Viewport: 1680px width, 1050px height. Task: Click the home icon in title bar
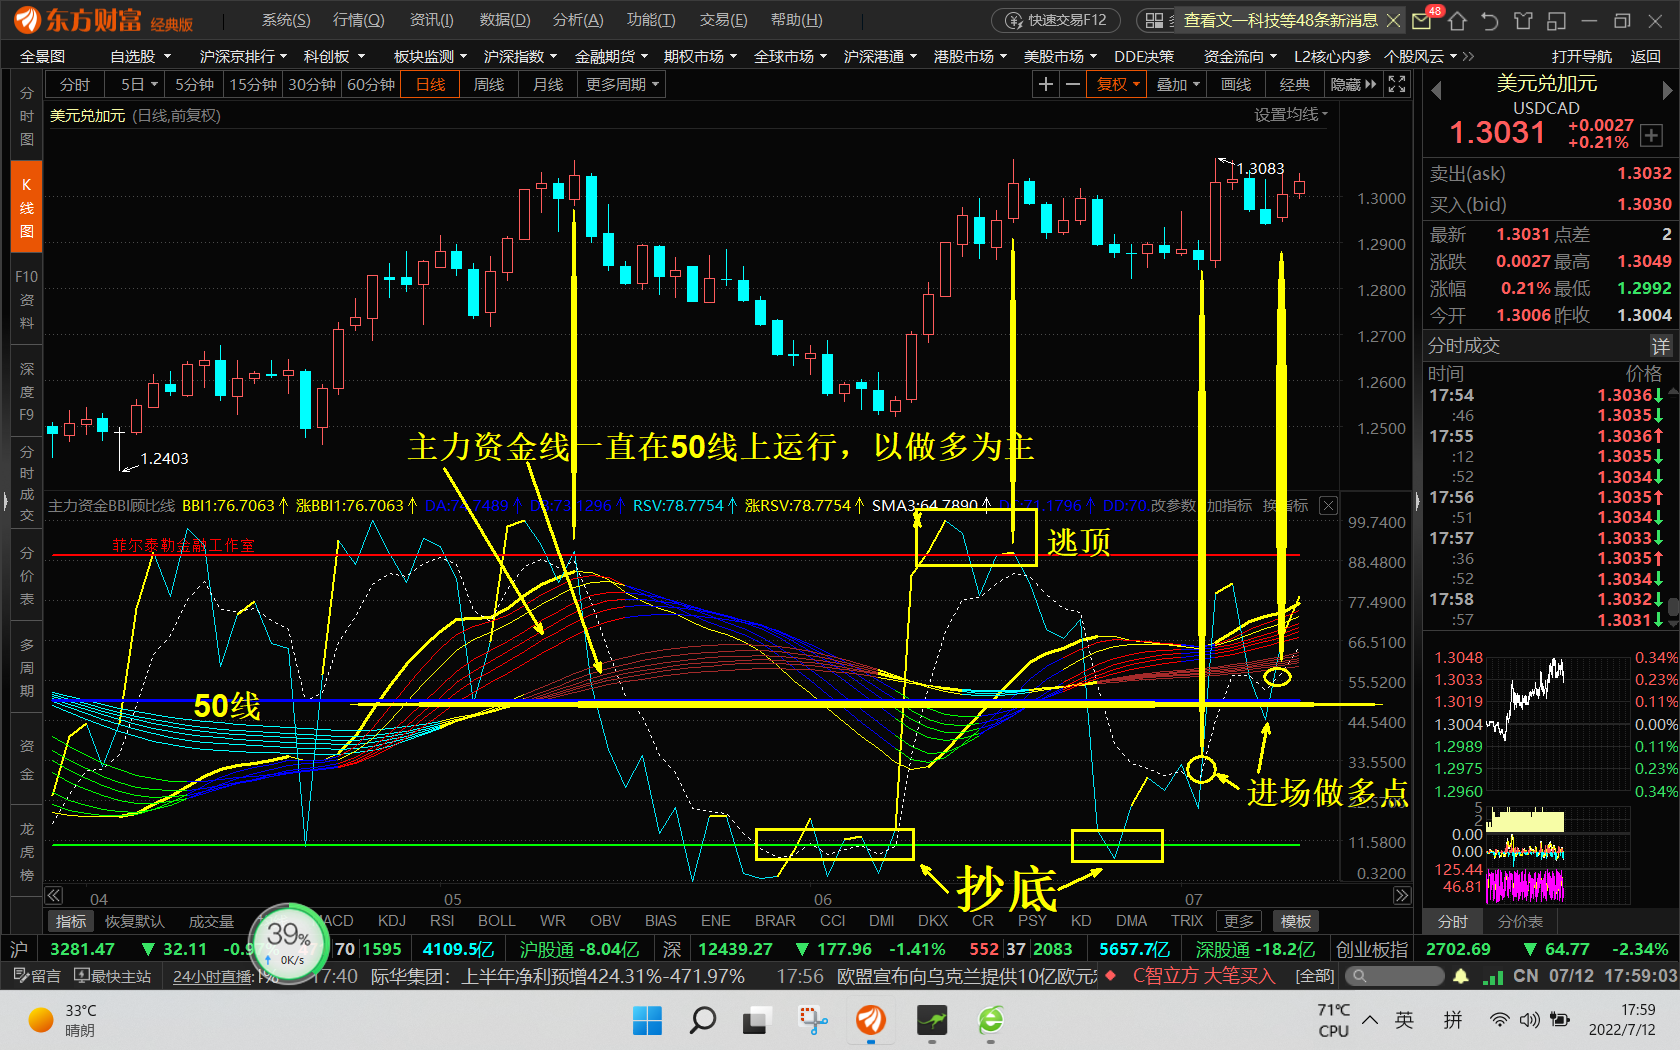coord(1457,21)
